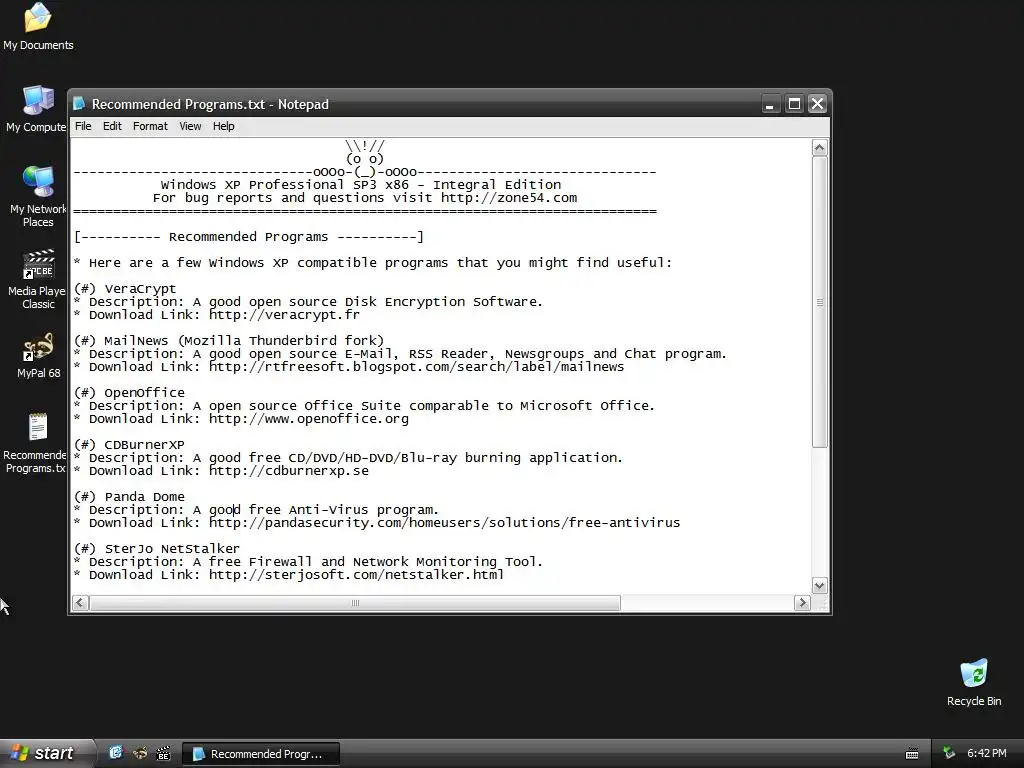Image resolution: width=1024 pixels, height=768 pixels.
Task: Click "Windows XP Professional SP3 x86" line
Action: 361,185
